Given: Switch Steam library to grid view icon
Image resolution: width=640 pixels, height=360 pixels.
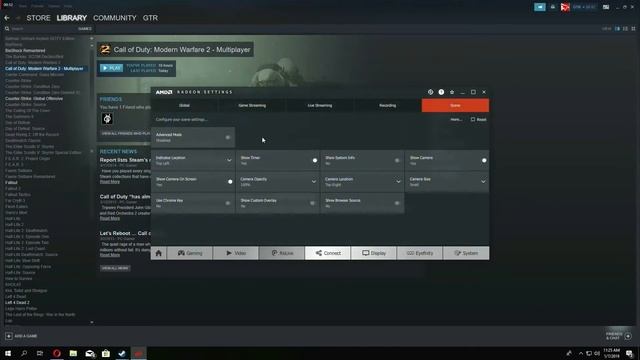Looking at the screenshot, I should tap(633, 29).
